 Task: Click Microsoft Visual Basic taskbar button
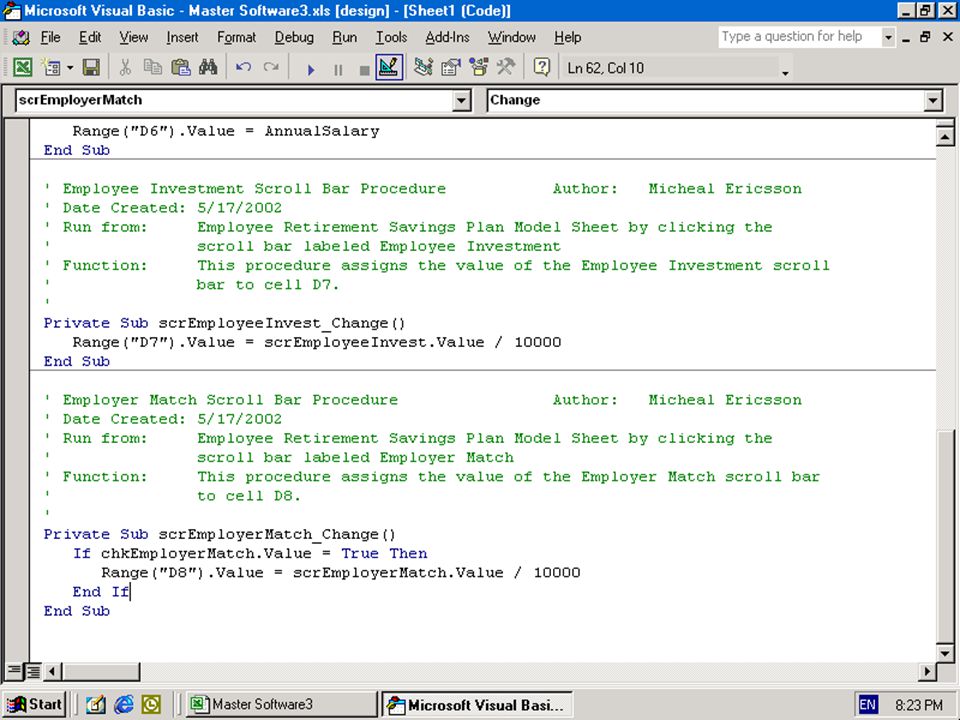pyautogui.click(x=477, y=705)
